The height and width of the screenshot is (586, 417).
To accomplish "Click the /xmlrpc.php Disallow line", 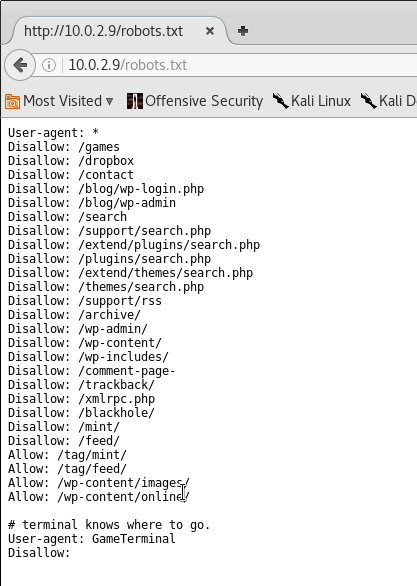I will 81,399.
